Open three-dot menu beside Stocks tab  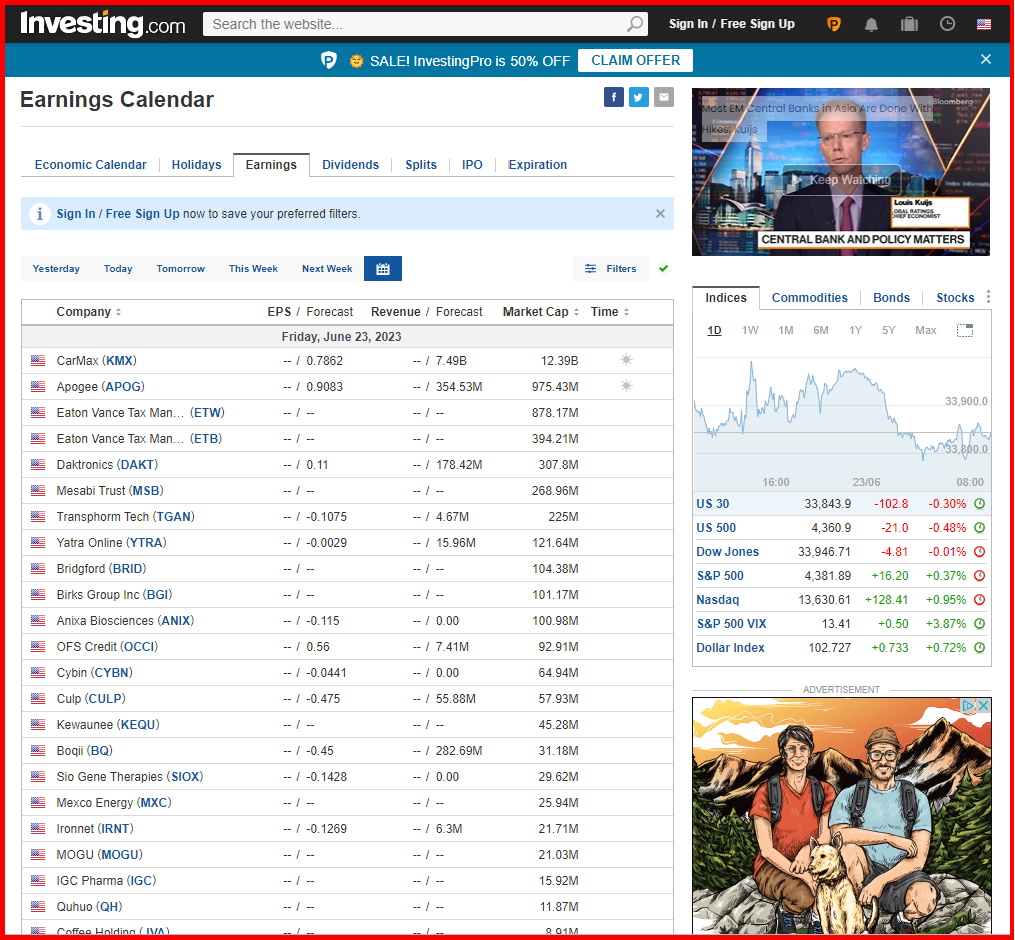[x=988, y=297]
